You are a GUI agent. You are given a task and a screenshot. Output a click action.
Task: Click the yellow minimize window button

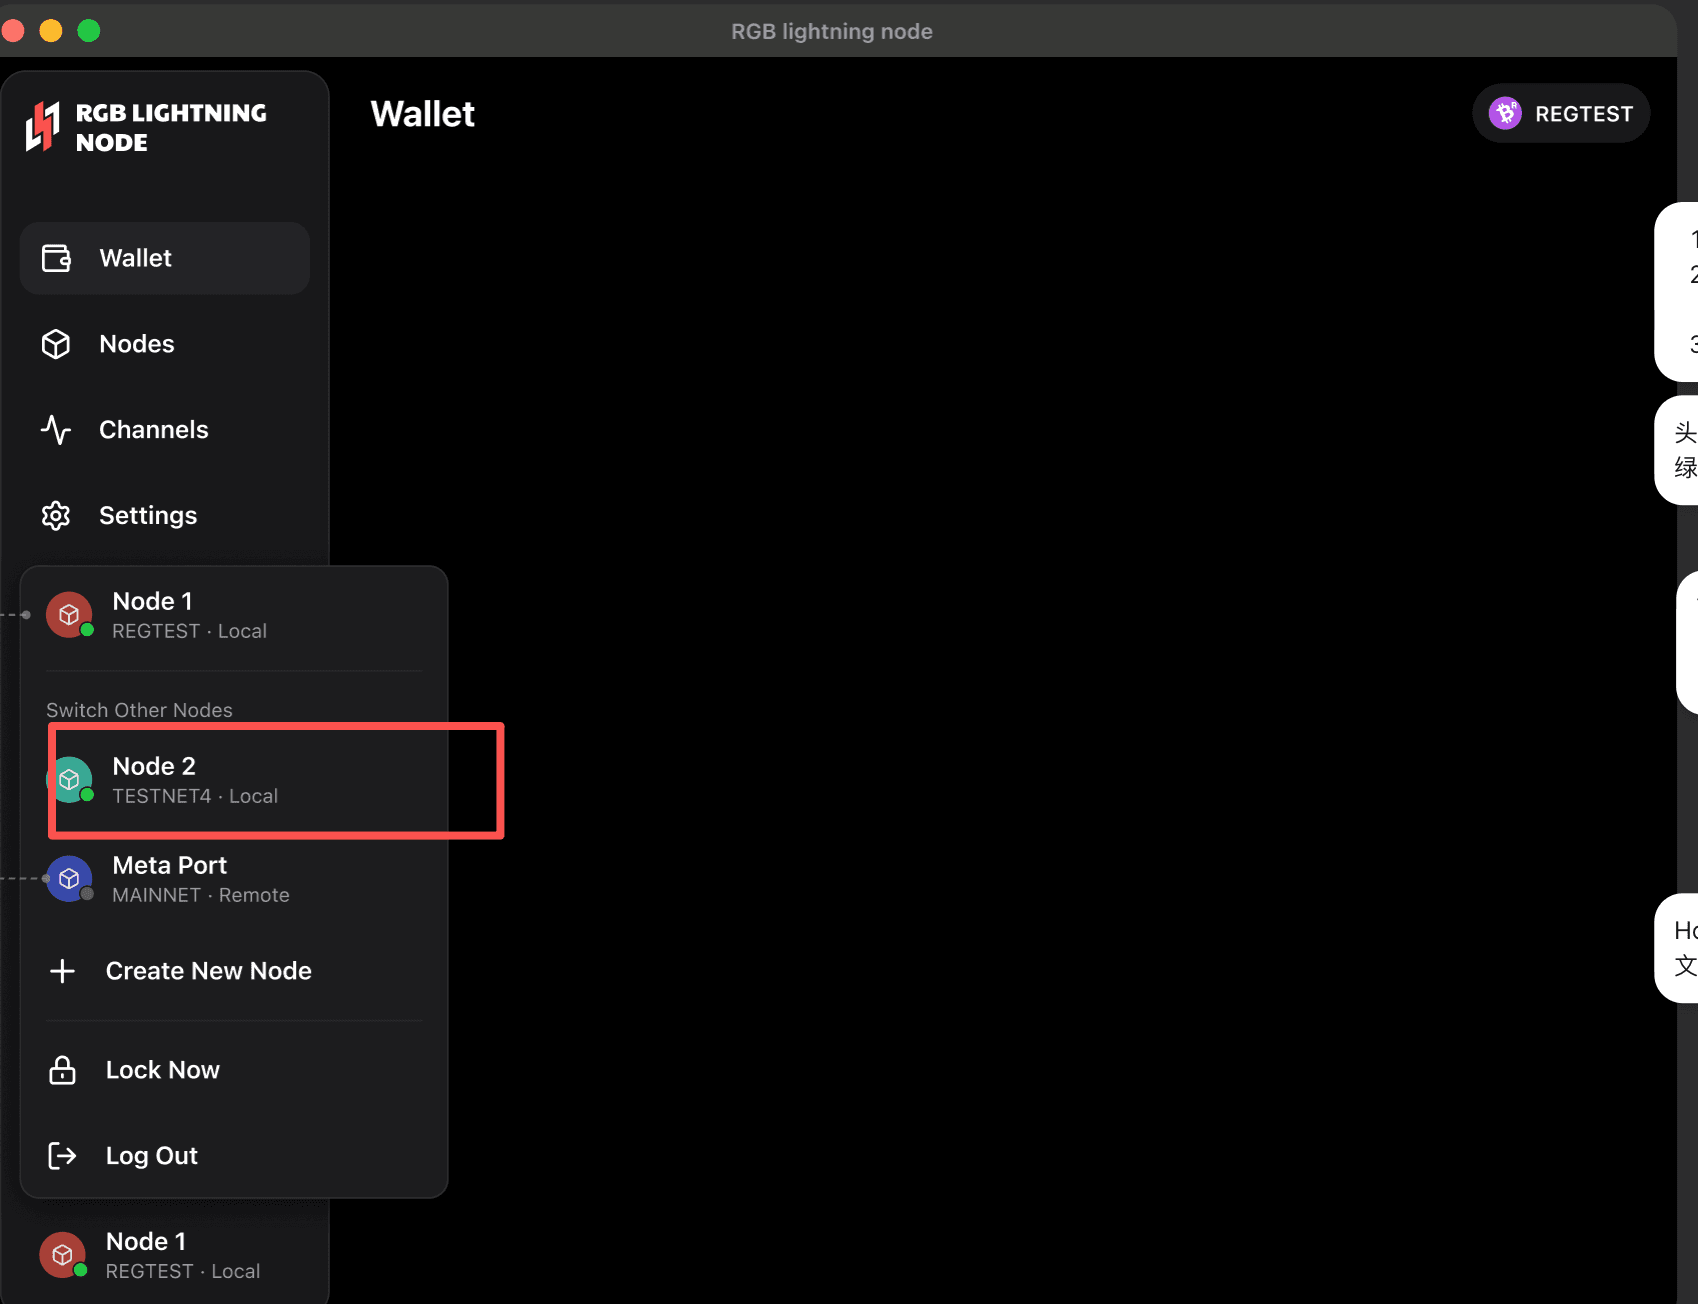pyautogui.click(x=51, y=31)
